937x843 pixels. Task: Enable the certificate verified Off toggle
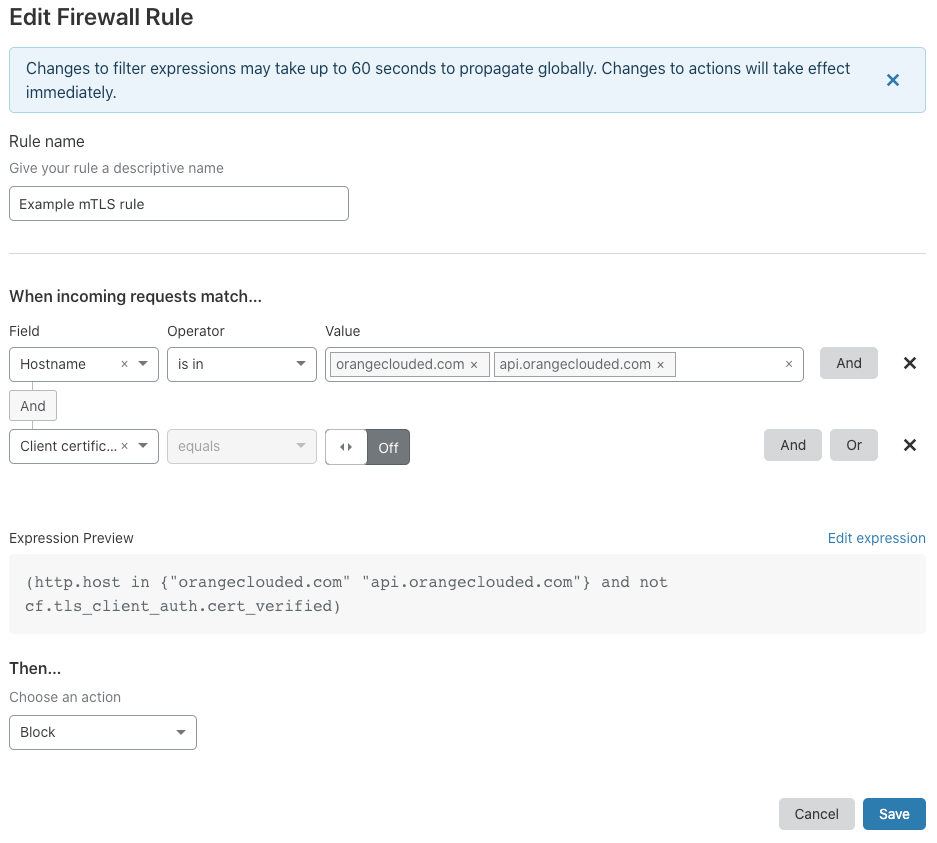click(388, 447)
